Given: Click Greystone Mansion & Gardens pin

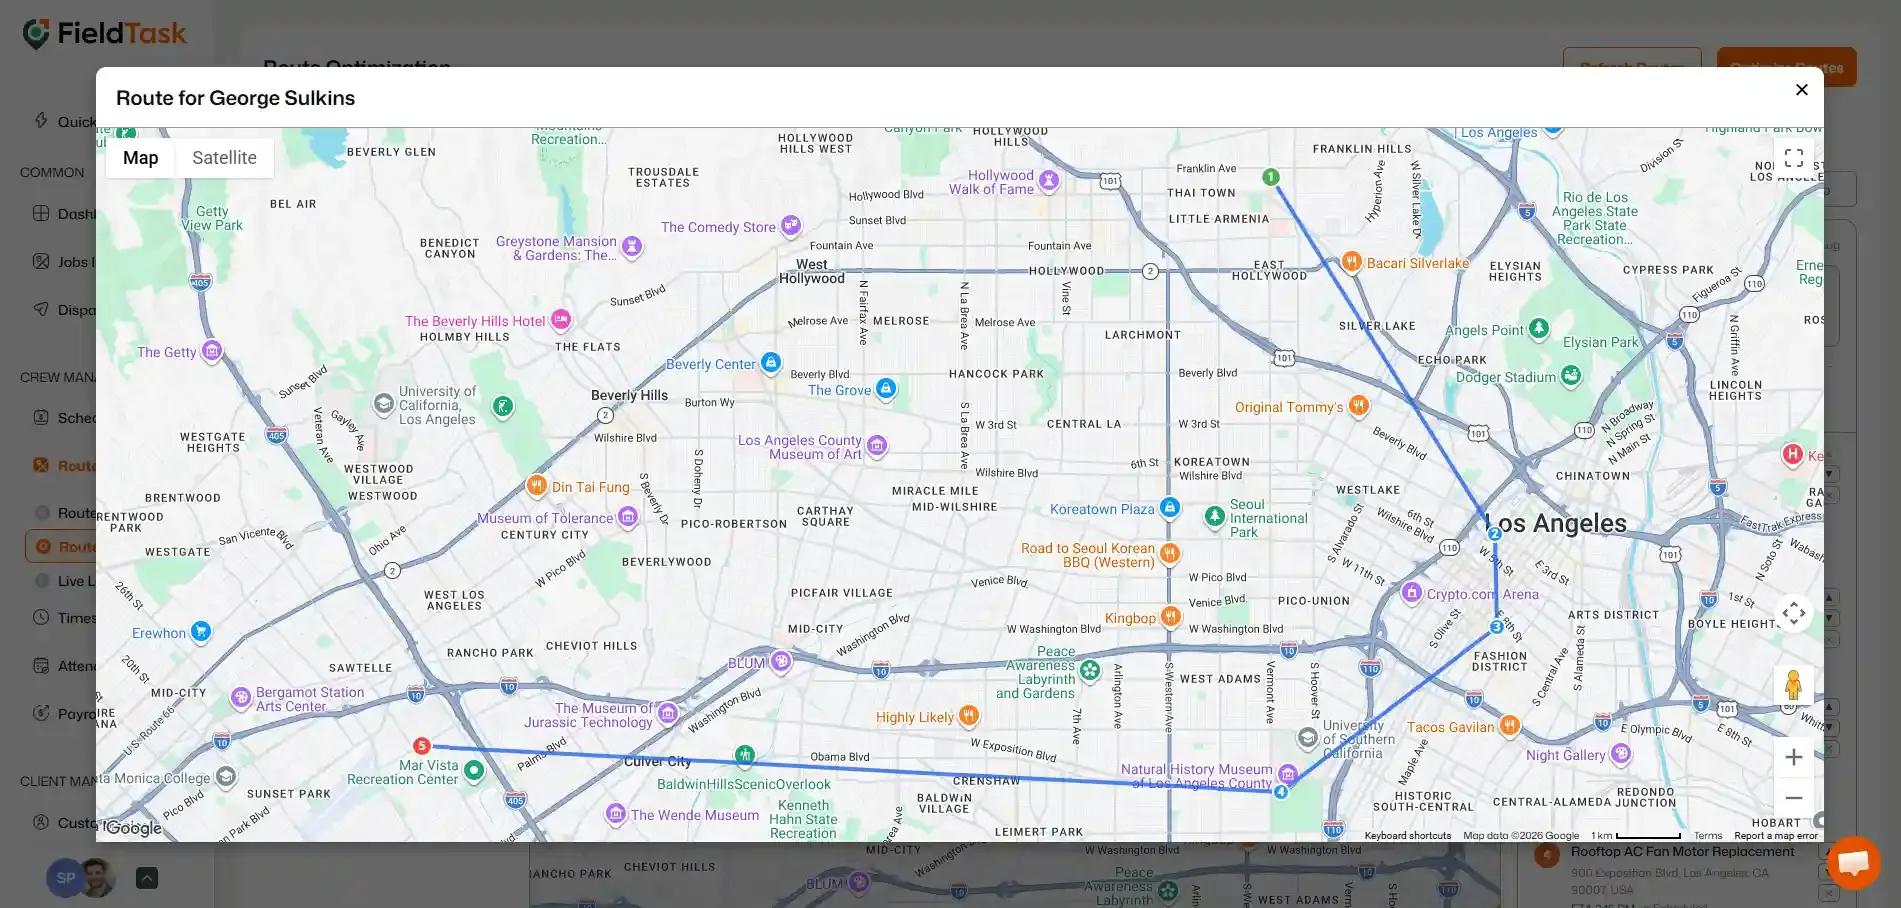Looking at the screenshot, I should [631, 246].
